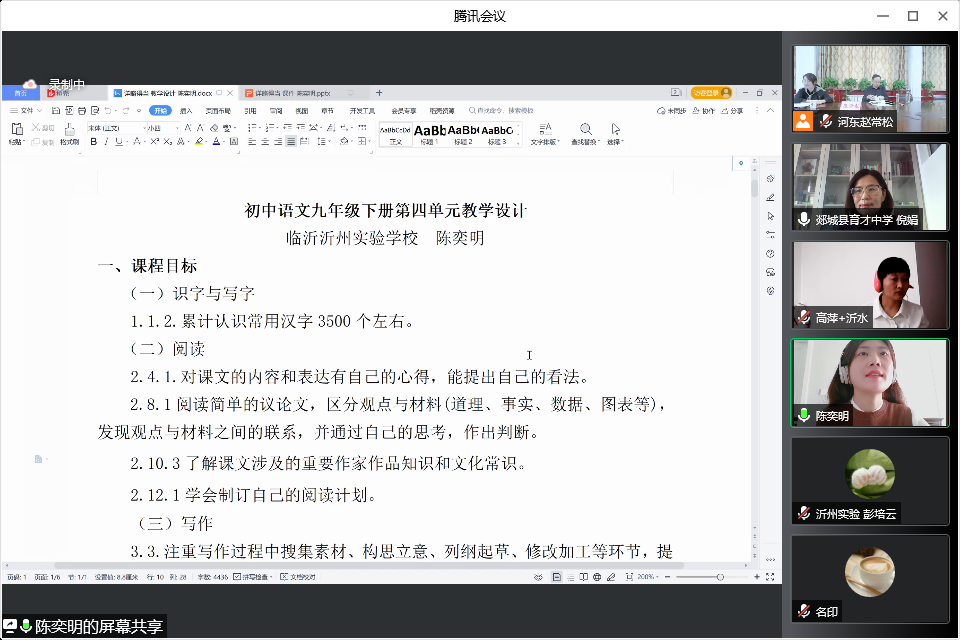Switch to the pptx document tab
Viewport: 960px width, 640px height.
[288, 93]
